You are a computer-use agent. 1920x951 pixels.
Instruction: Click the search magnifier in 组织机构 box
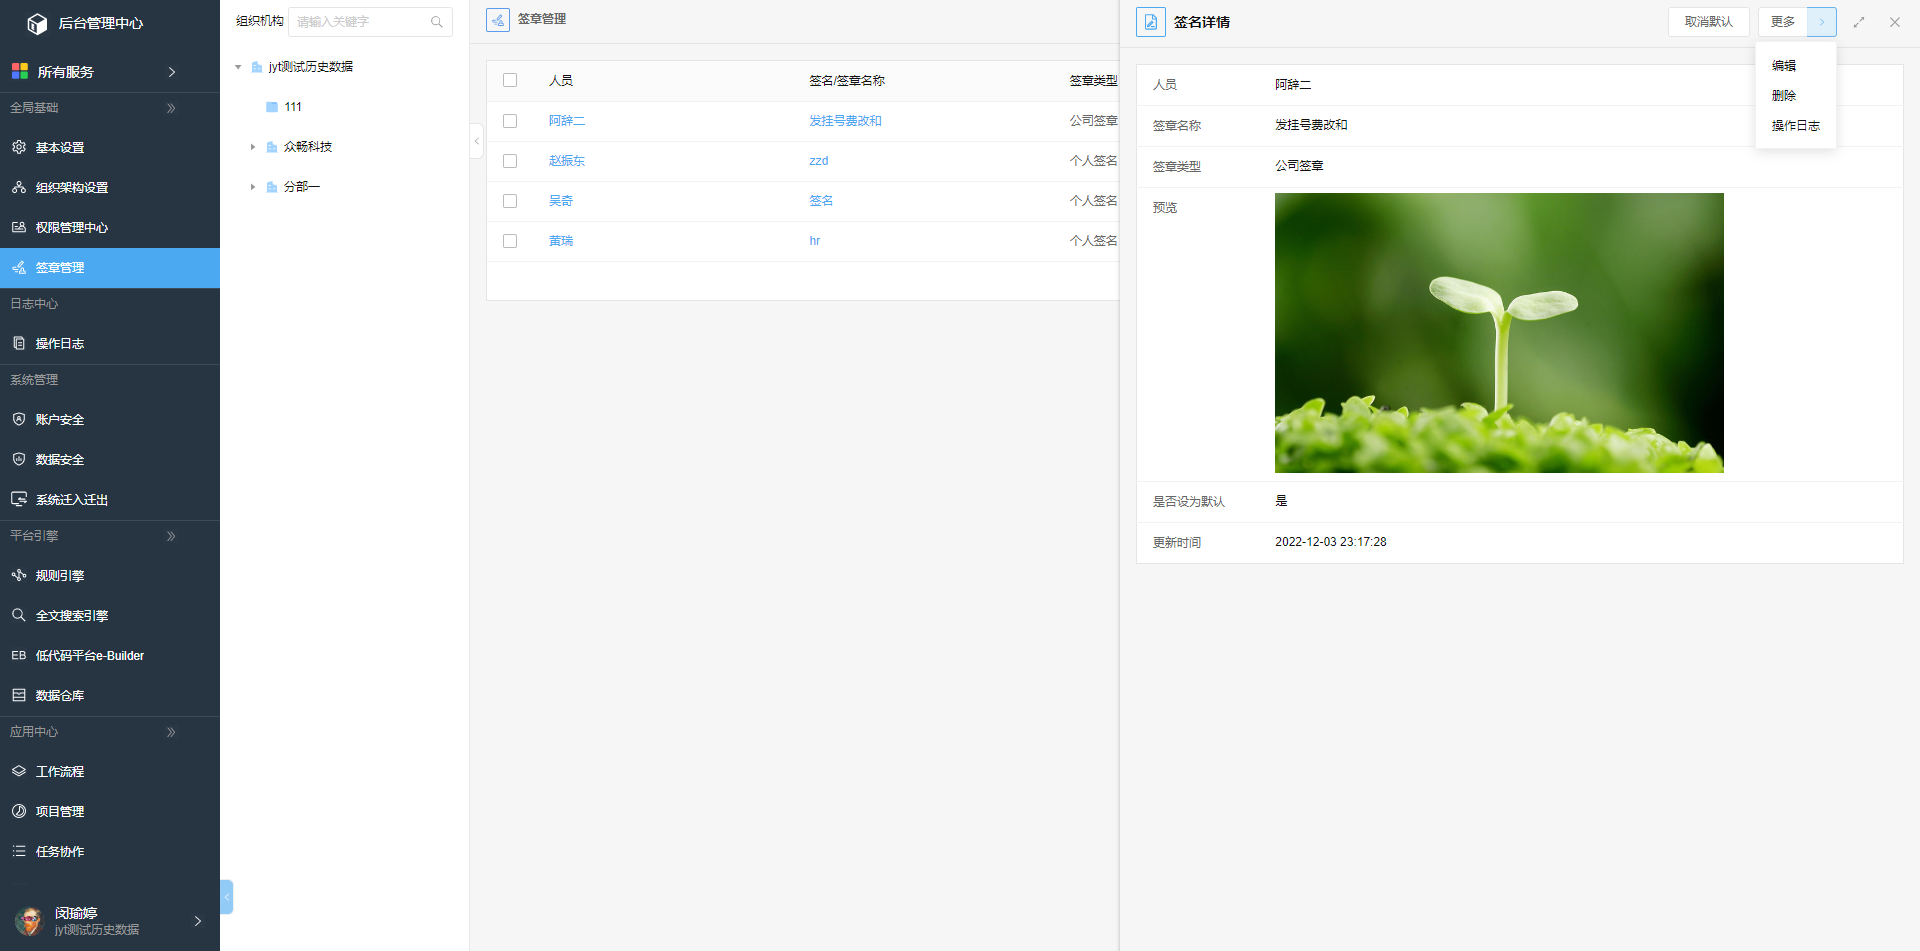tap(437, 22)
